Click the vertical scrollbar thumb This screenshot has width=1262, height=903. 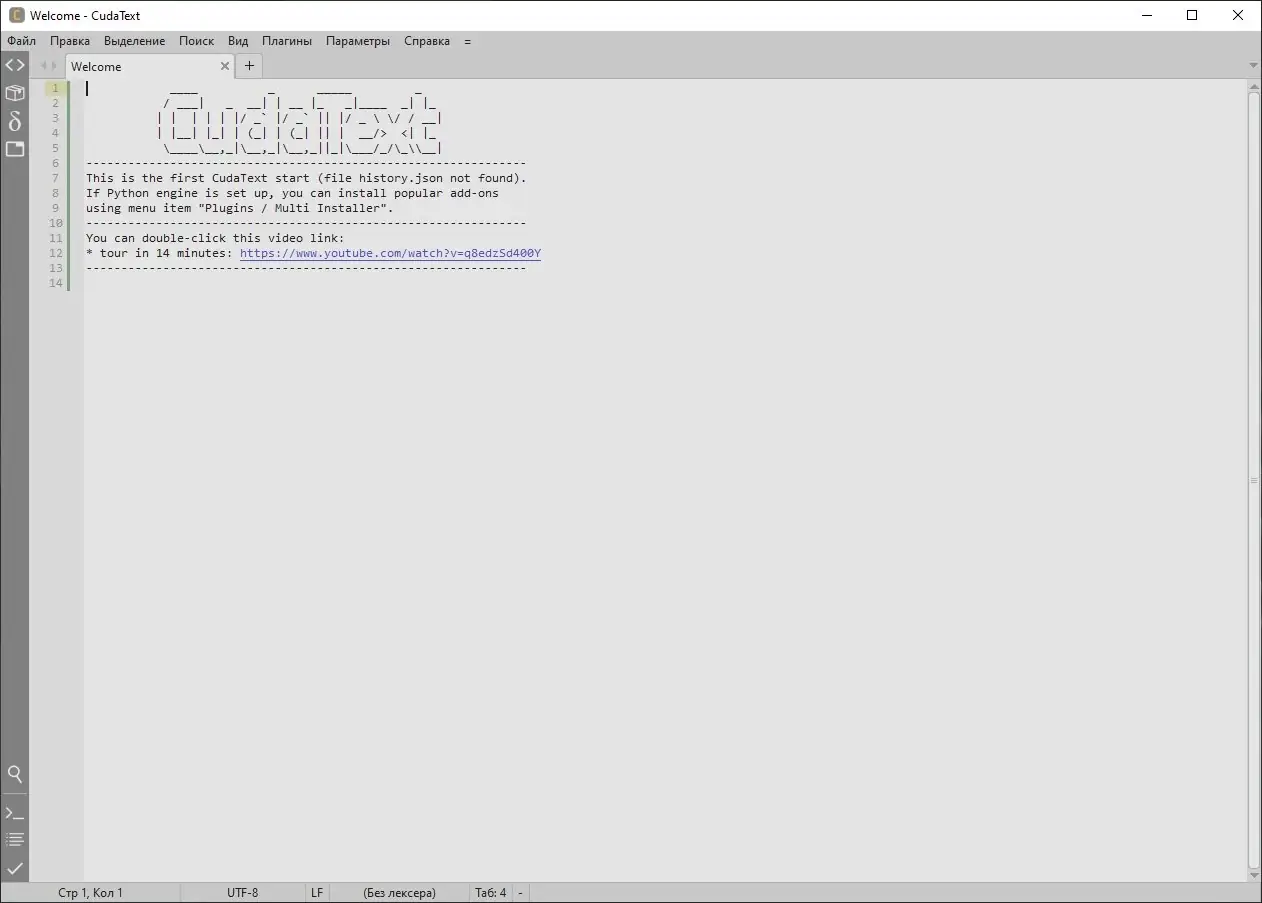1254,480
